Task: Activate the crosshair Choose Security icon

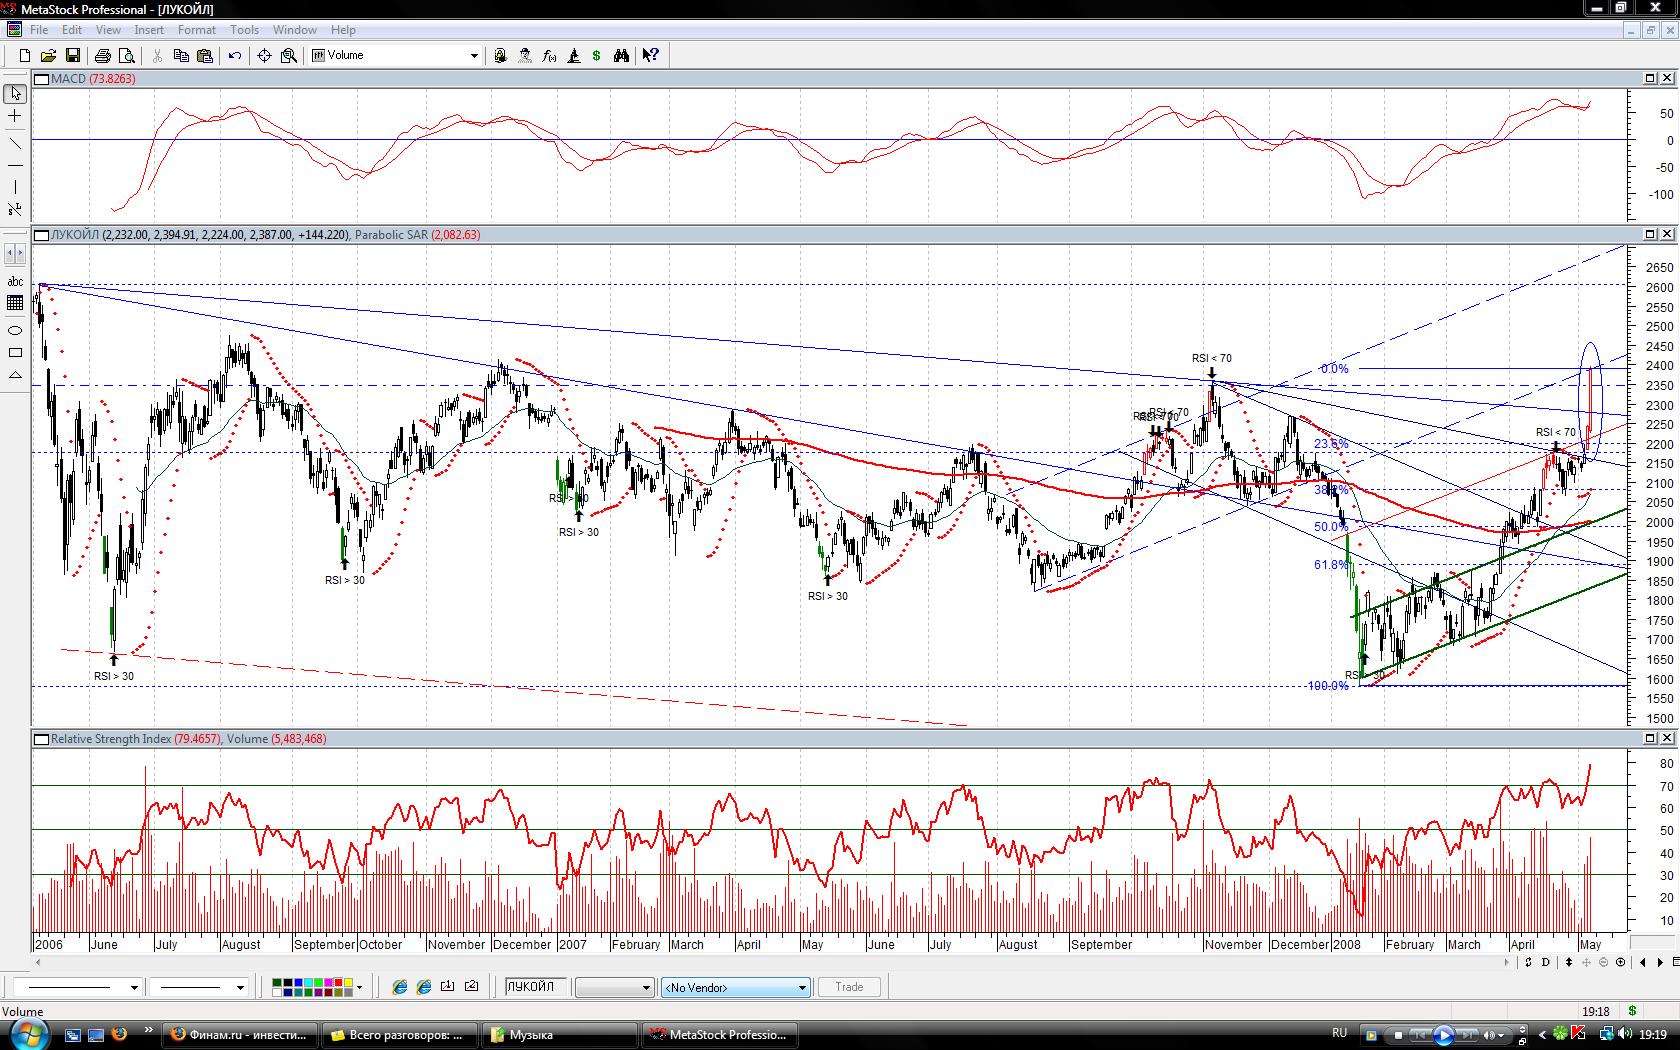Action: coord(264,56)
